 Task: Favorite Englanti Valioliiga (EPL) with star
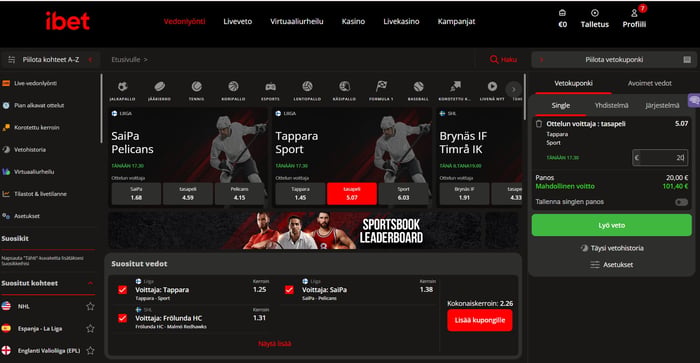click(90, 350)
